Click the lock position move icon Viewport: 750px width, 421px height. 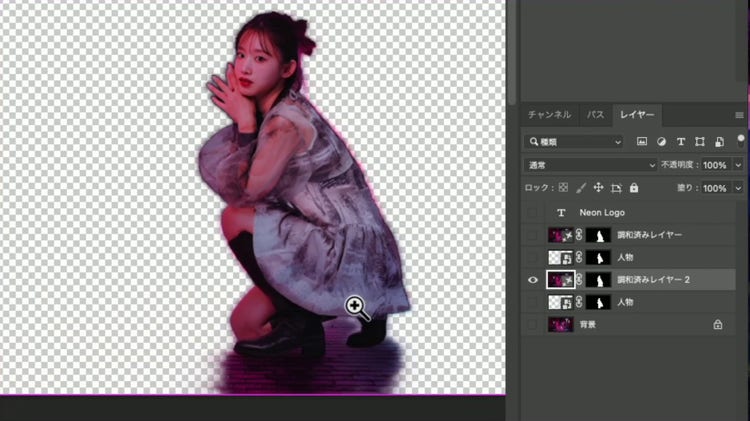point(598,188)
